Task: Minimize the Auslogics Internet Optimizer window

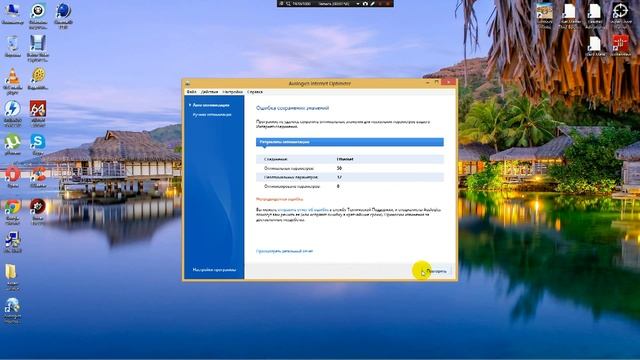Action: click(x=427, y=83)
